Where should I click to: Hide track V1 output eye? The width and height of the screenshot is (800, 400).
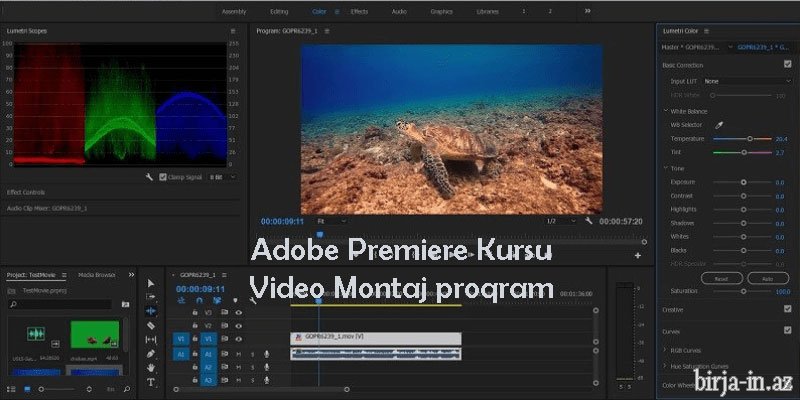(238, 339)
